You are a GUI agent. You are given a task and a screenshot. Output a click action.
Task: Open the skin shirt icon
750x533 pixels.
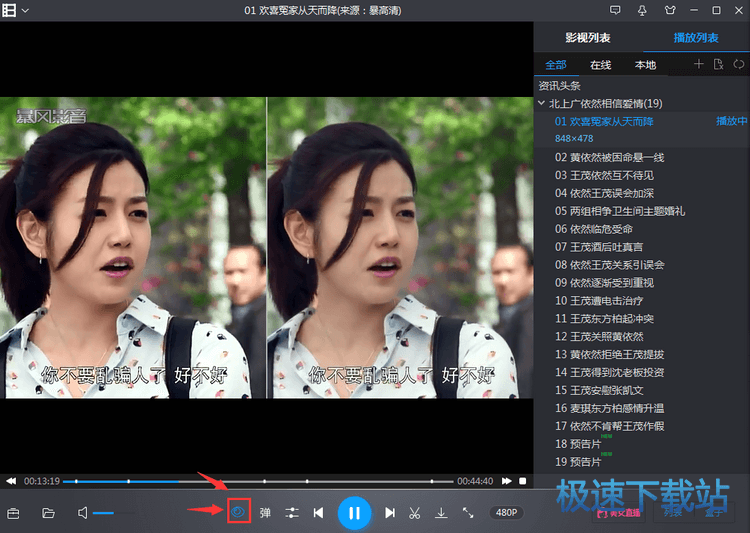(x=670, y=10)
